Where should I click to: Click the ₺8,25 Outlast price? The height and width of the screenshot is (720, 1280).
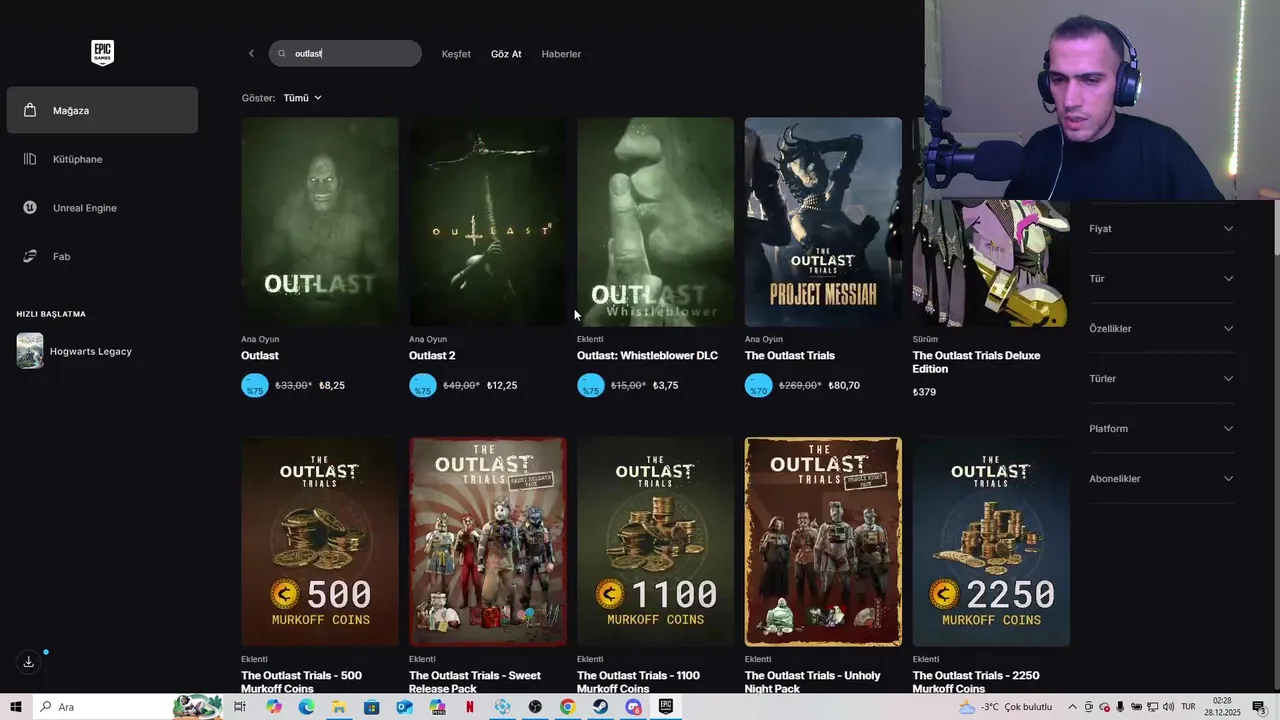pos(332,385)
